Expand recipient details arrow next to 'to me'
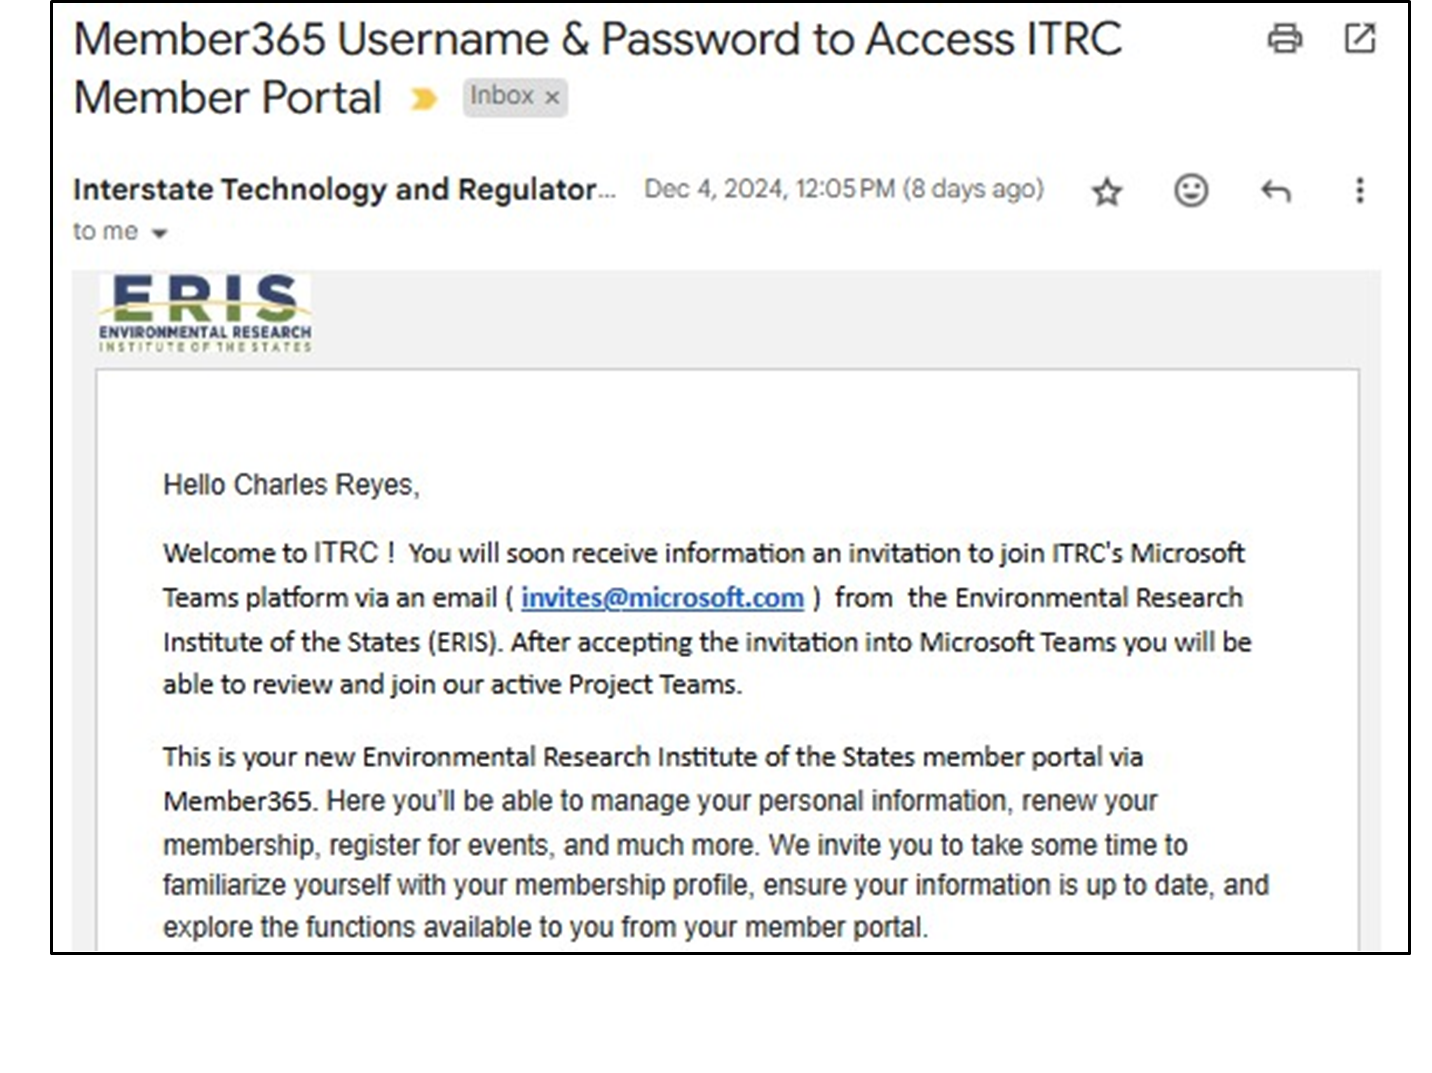 159,233
